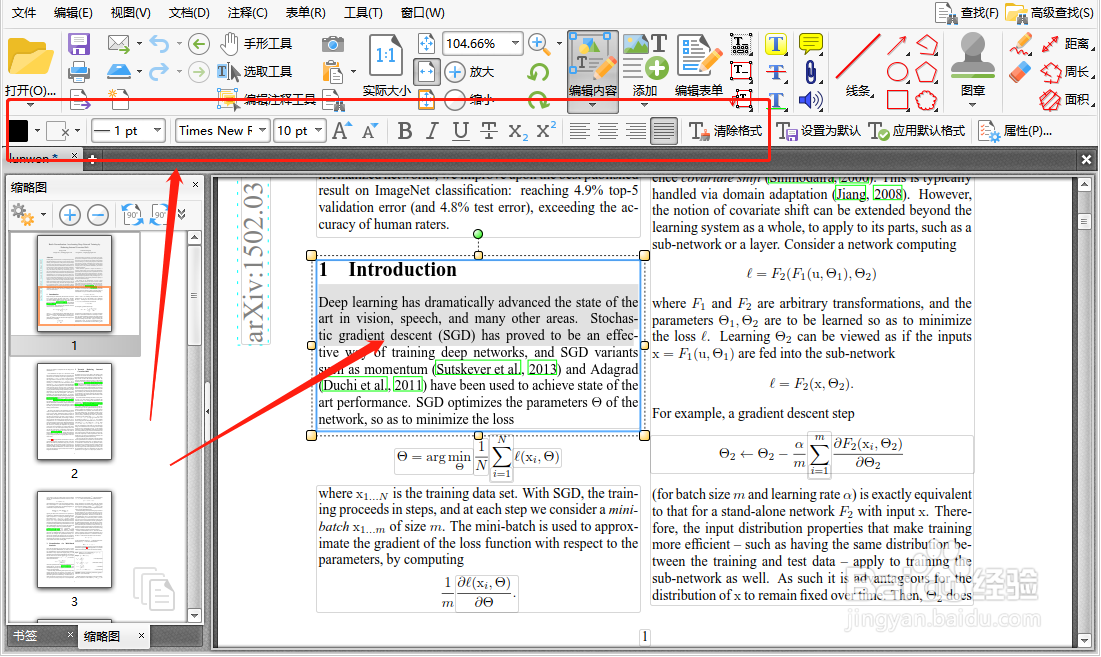Click the Sound speaker annotation tool
1101x657 pixels.
pyautogui.click(x=810, y=100)
